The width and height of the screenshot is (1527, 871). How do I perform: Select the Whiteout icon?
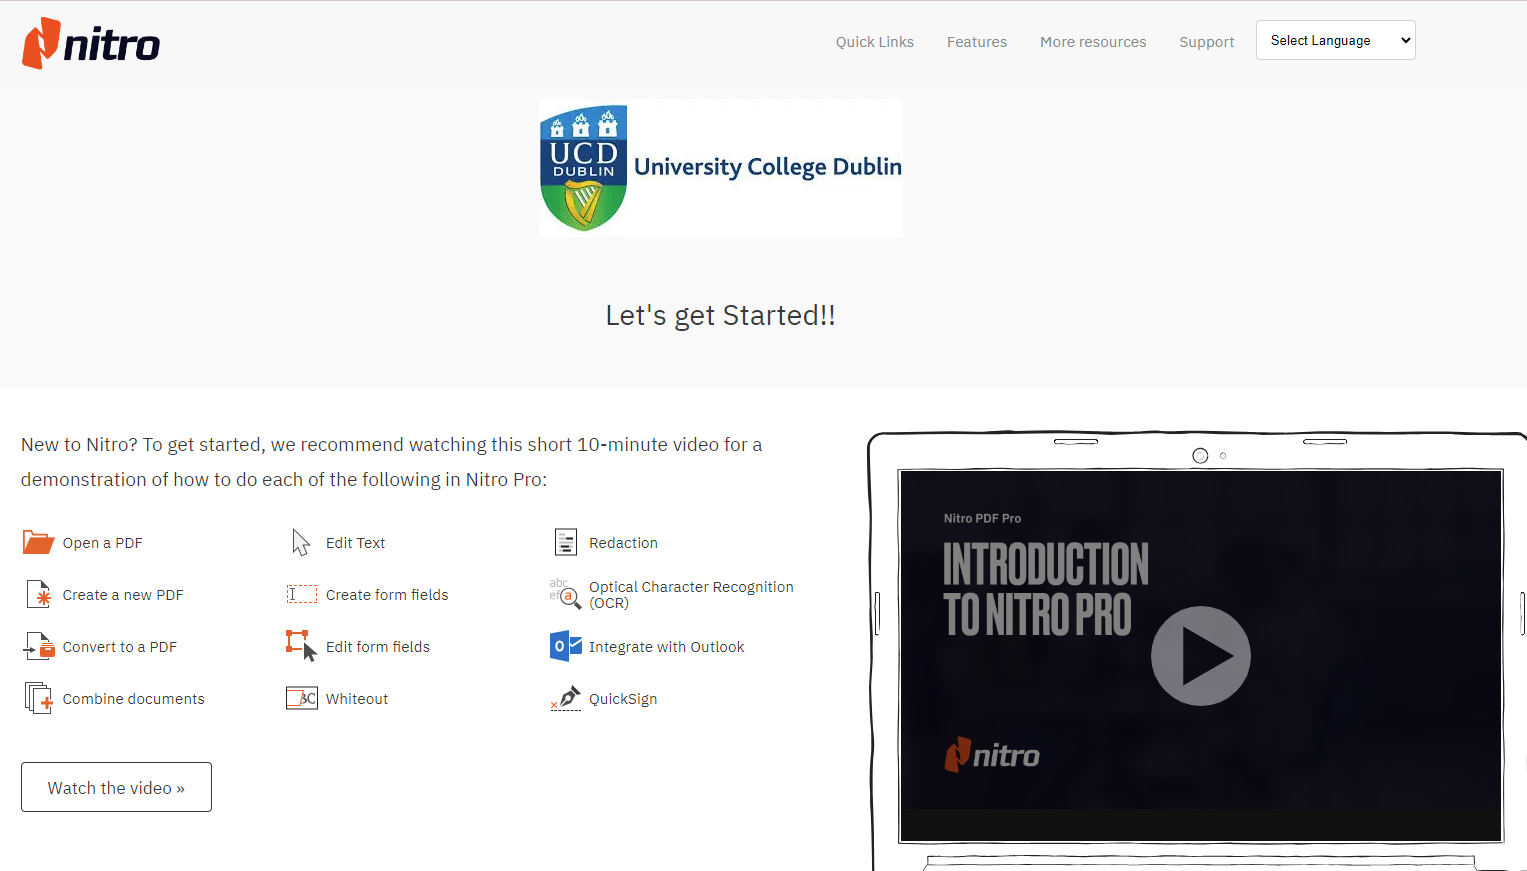coord(301,697)
